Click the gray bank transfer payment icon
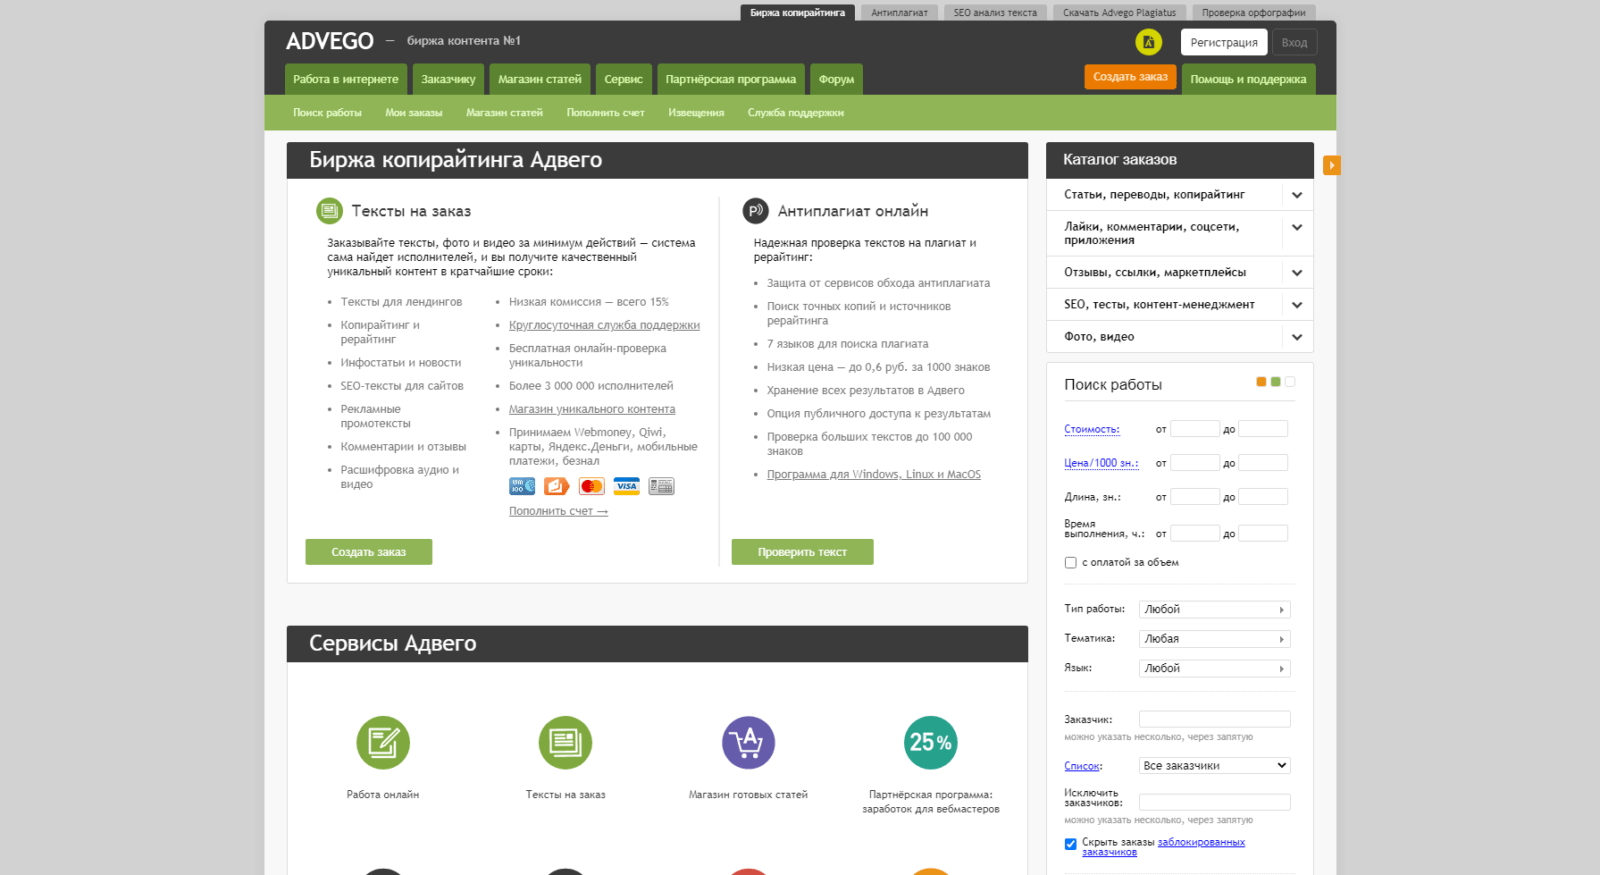The width and height of the screenshot is (1600, 875). [x=661, y=486]
